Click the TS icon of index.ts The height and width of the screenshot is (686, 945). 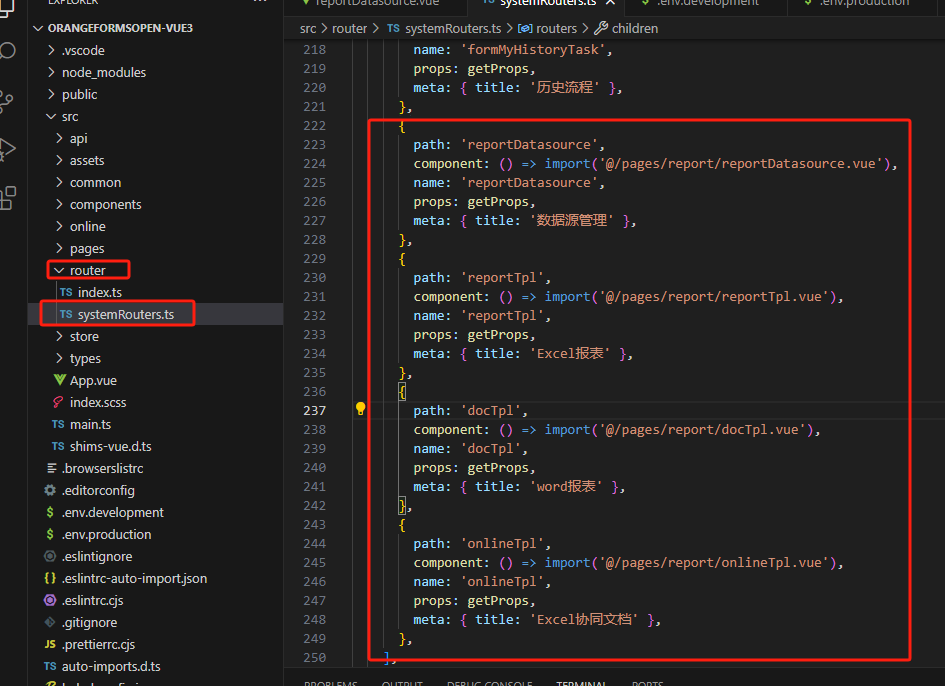click(66, 292)
